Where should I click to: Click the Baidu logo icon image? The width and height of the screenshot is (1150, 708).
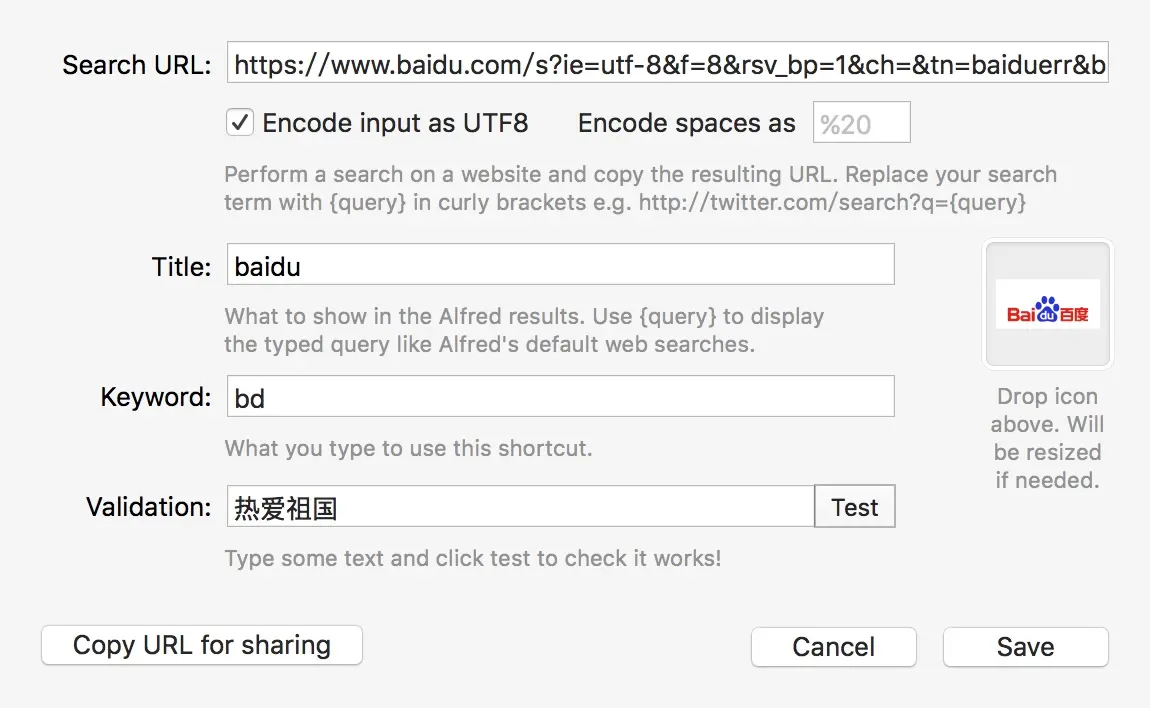[x=1047, y=304]
